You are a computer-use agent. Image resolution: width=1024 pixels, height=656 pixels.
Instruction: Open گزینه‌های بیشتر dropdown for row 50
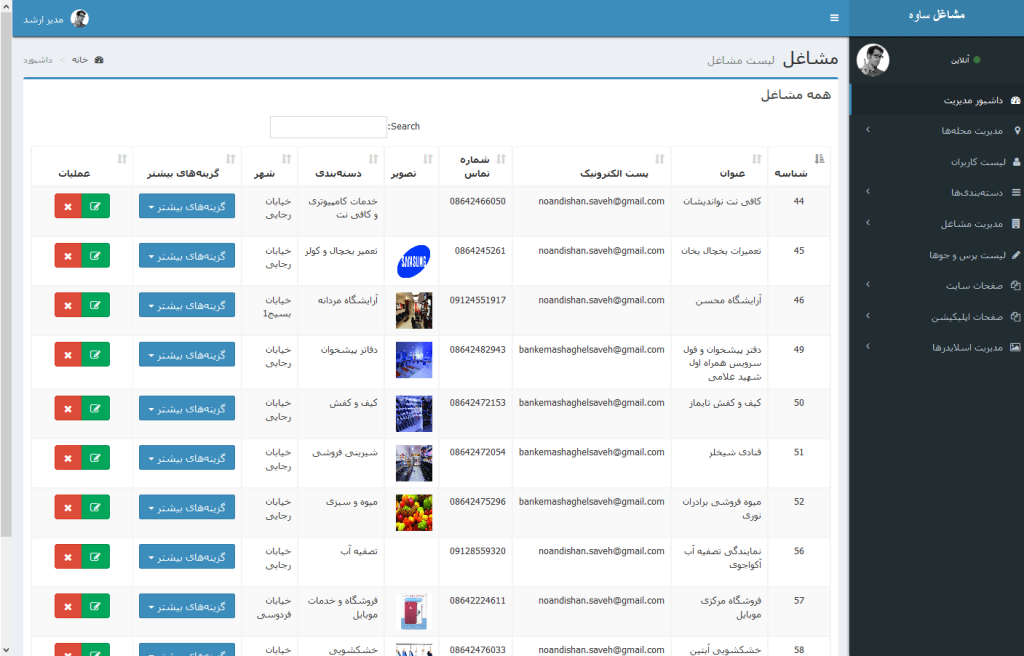coord(187,408)
